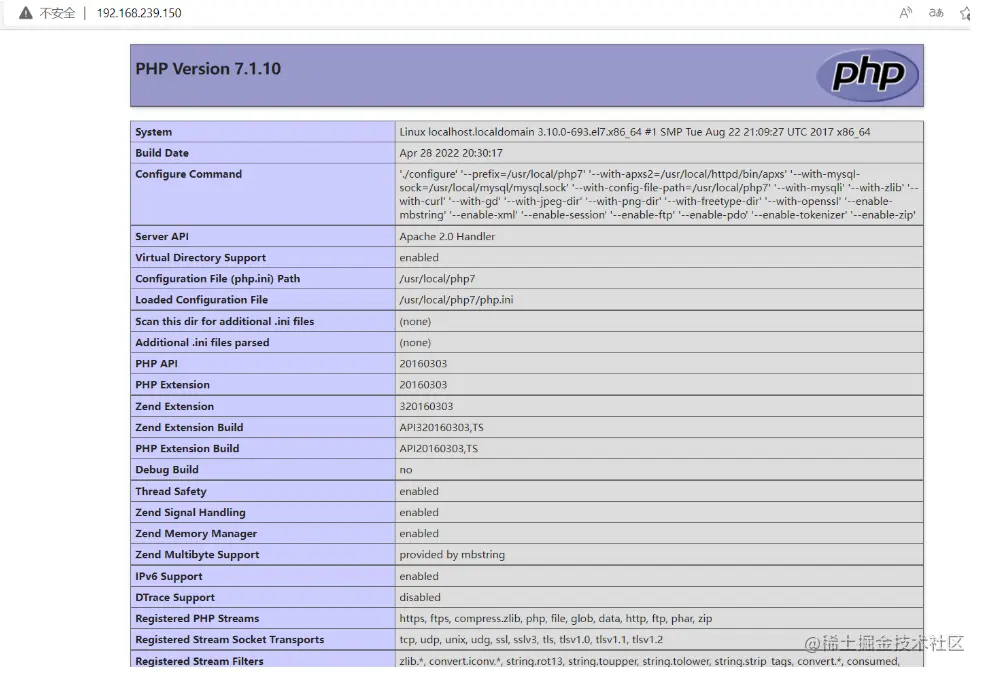Click enabled value for Virtual Directory Support
The height and width of the screenshot is (673, 984).
coord(419,257)
